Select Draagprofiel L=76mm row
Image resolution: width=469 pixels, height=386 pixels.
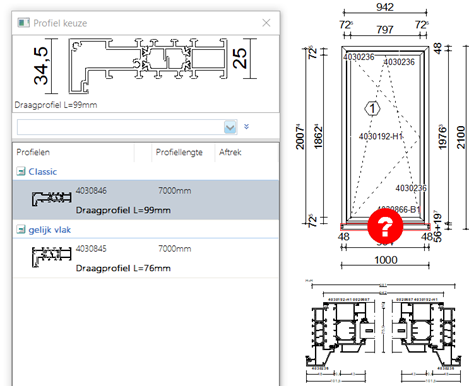[x=146, y=258]
